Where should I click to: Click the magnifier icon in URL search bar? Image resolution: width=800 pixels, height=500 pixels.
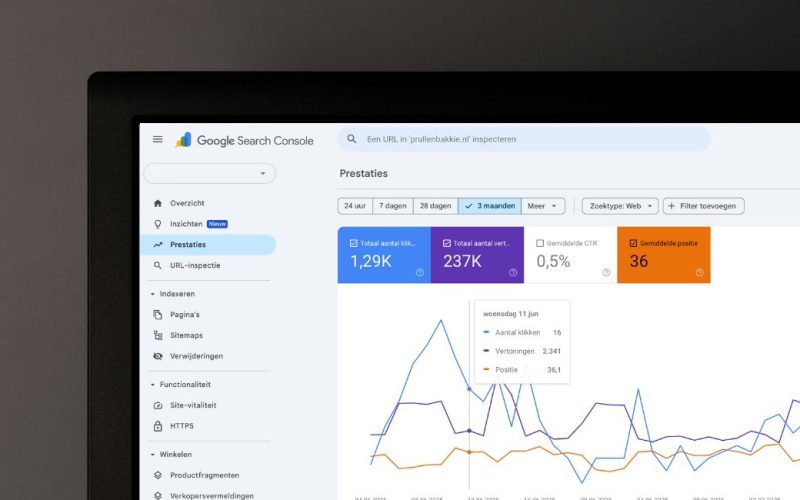(352, 139)
